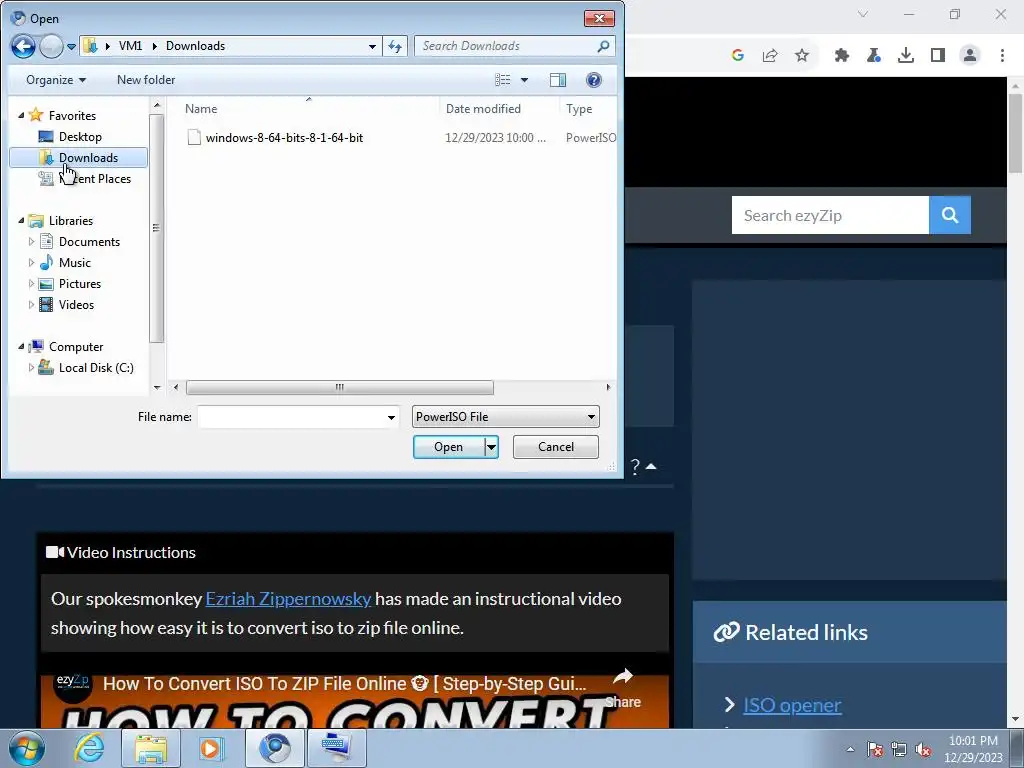Share the YouTube video via Share arrow
This screenshot has height=768, width=1024.
[x=623, y=687]
